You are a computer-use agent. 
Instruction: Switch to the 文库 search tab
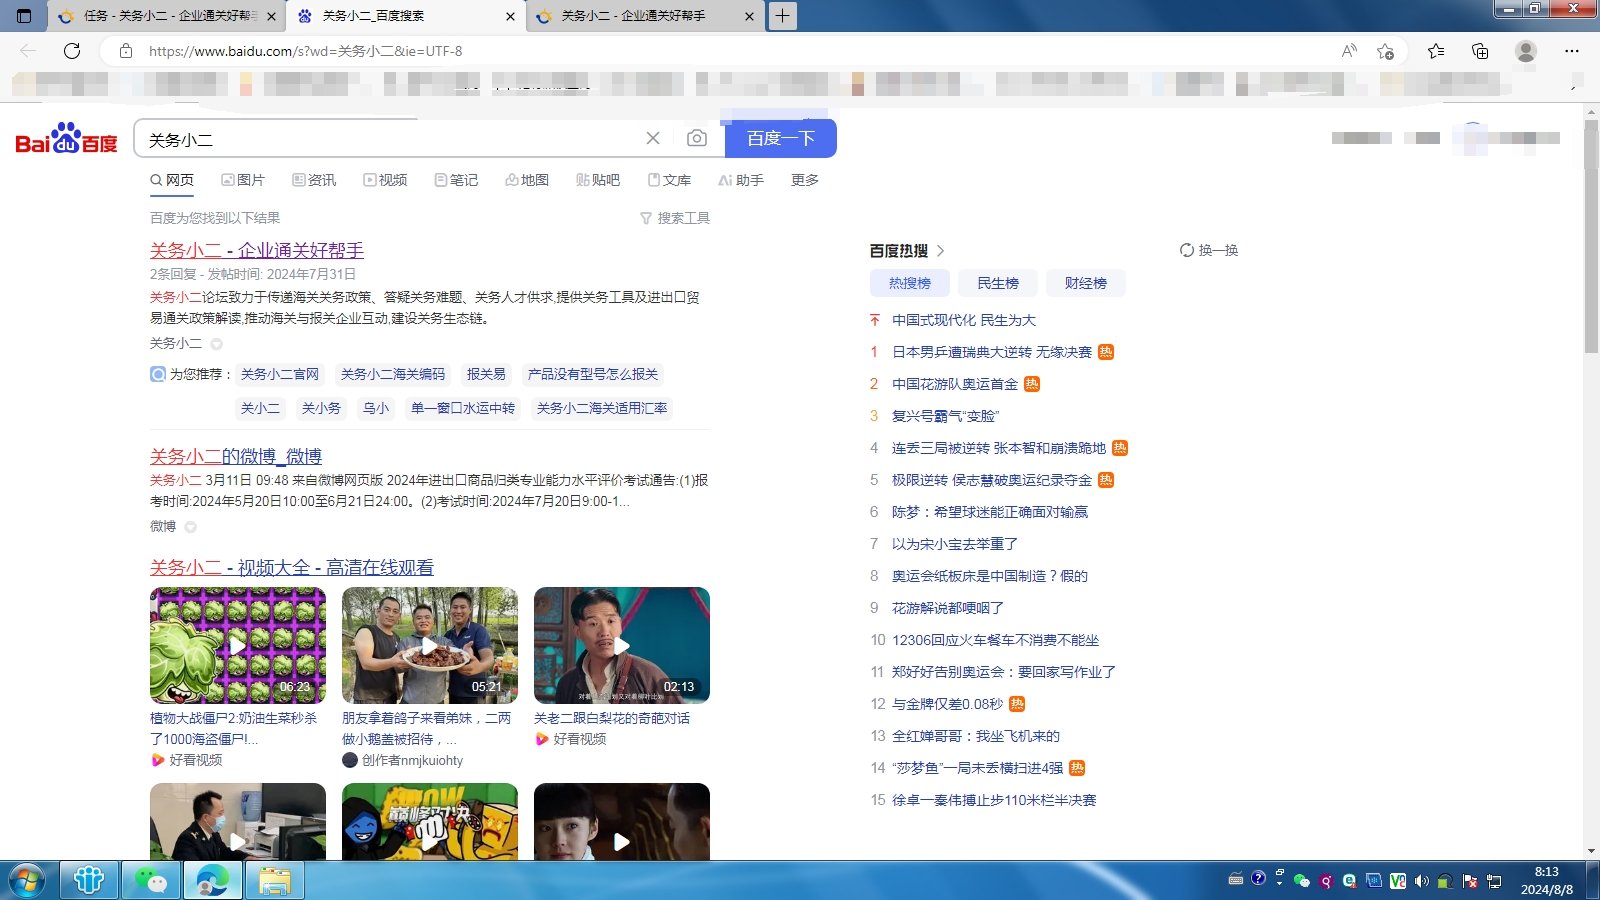(669, 180)
